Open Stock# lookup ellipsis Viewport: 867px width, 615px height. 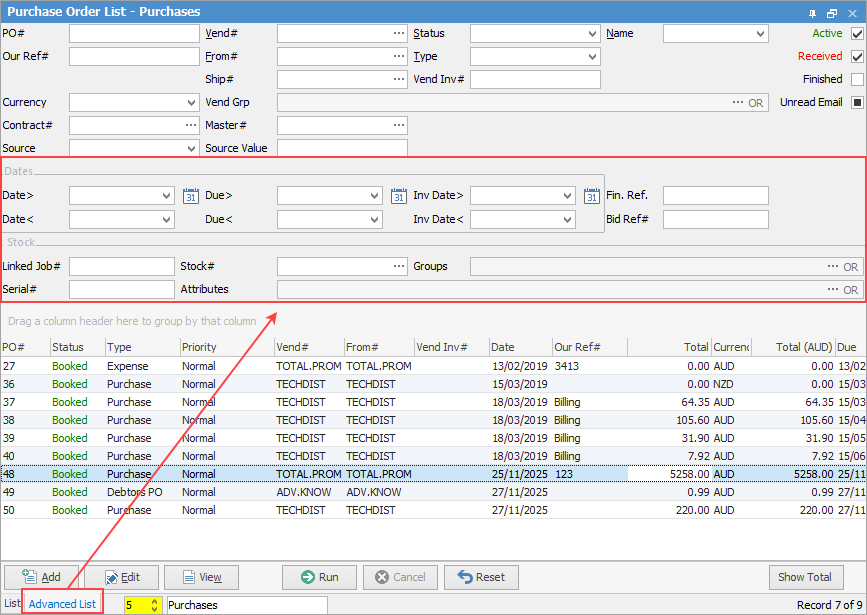coord(399,267)
